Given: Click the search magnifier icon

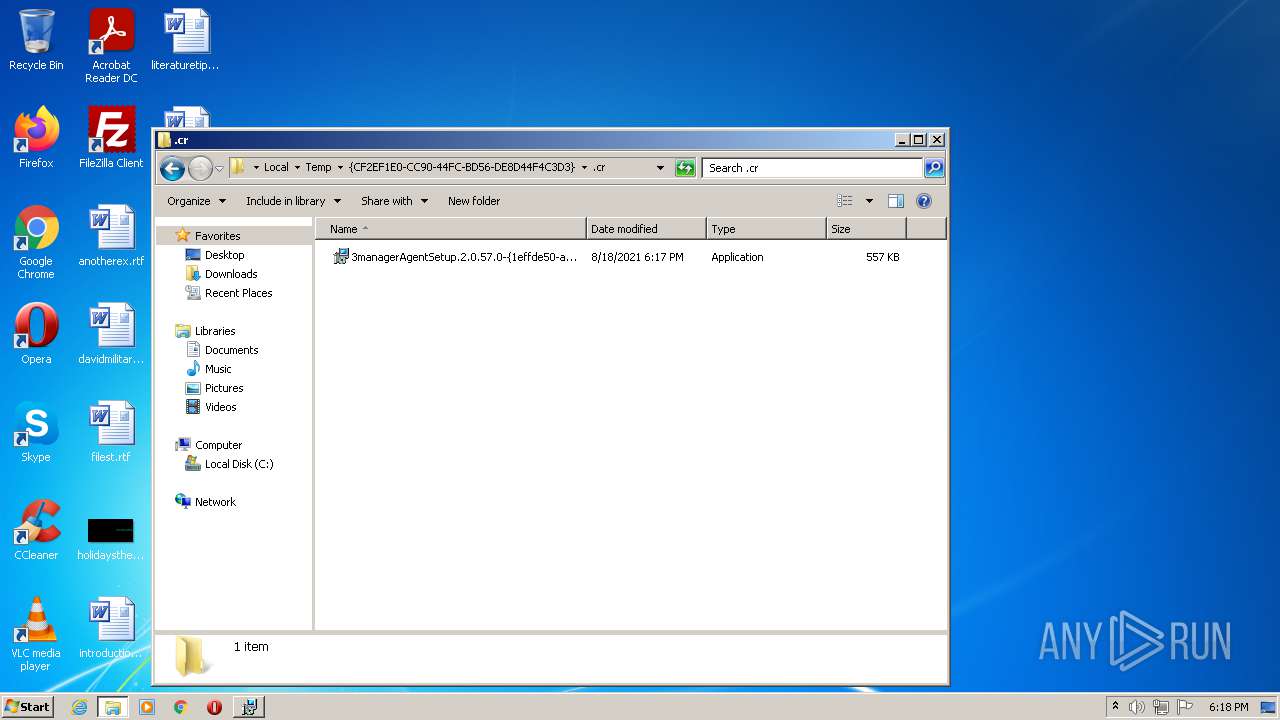Looking at the screenshot, I should coord(934,168).
